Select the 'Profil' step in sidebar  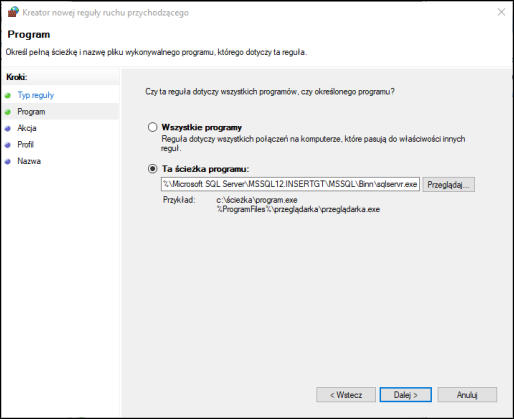click(x=25, y=144)
